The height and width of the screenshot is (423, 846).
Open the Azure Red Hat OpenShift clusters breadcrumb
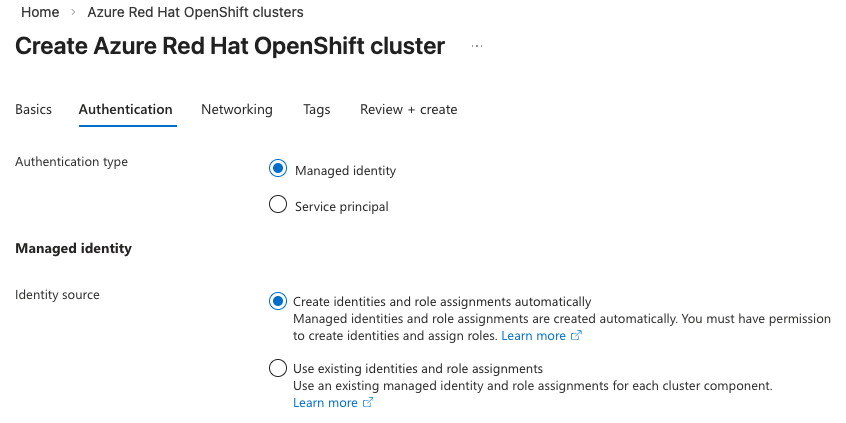coord(195,12)
